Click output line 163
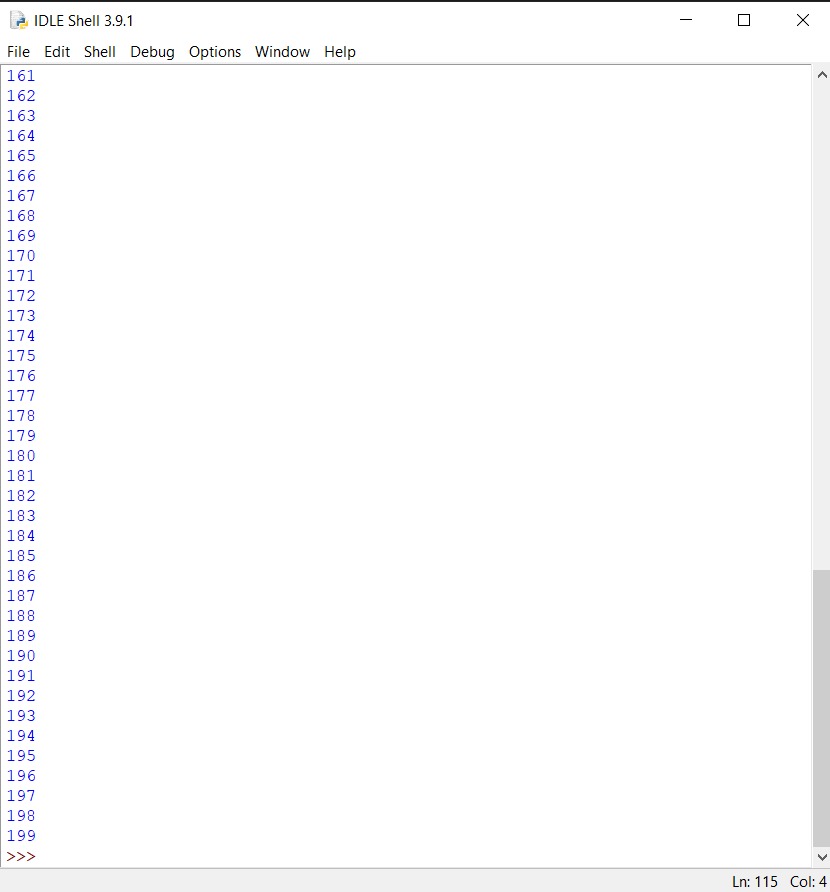This screenshot has height=892, width=830. coord(21,115)
